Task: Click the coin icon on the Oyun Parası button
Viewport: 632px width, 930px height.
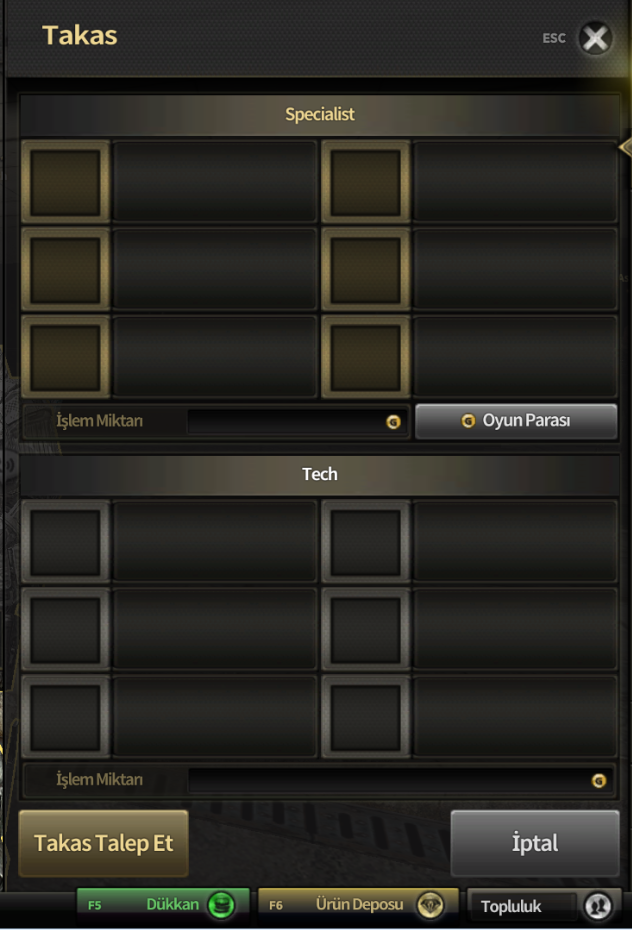Action: (468, 421)
